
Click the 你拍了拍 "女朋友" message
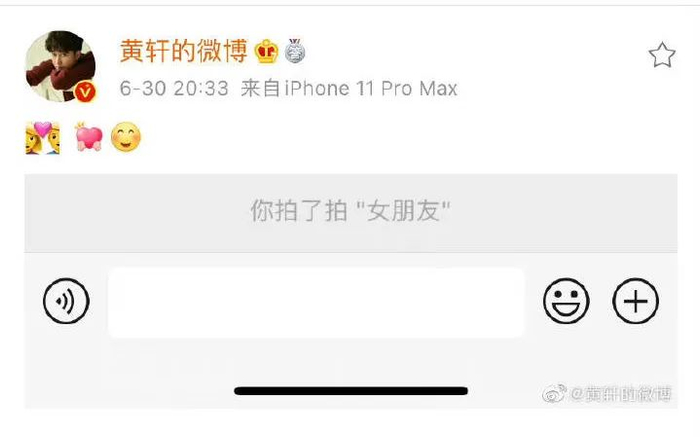pos(350,211)
